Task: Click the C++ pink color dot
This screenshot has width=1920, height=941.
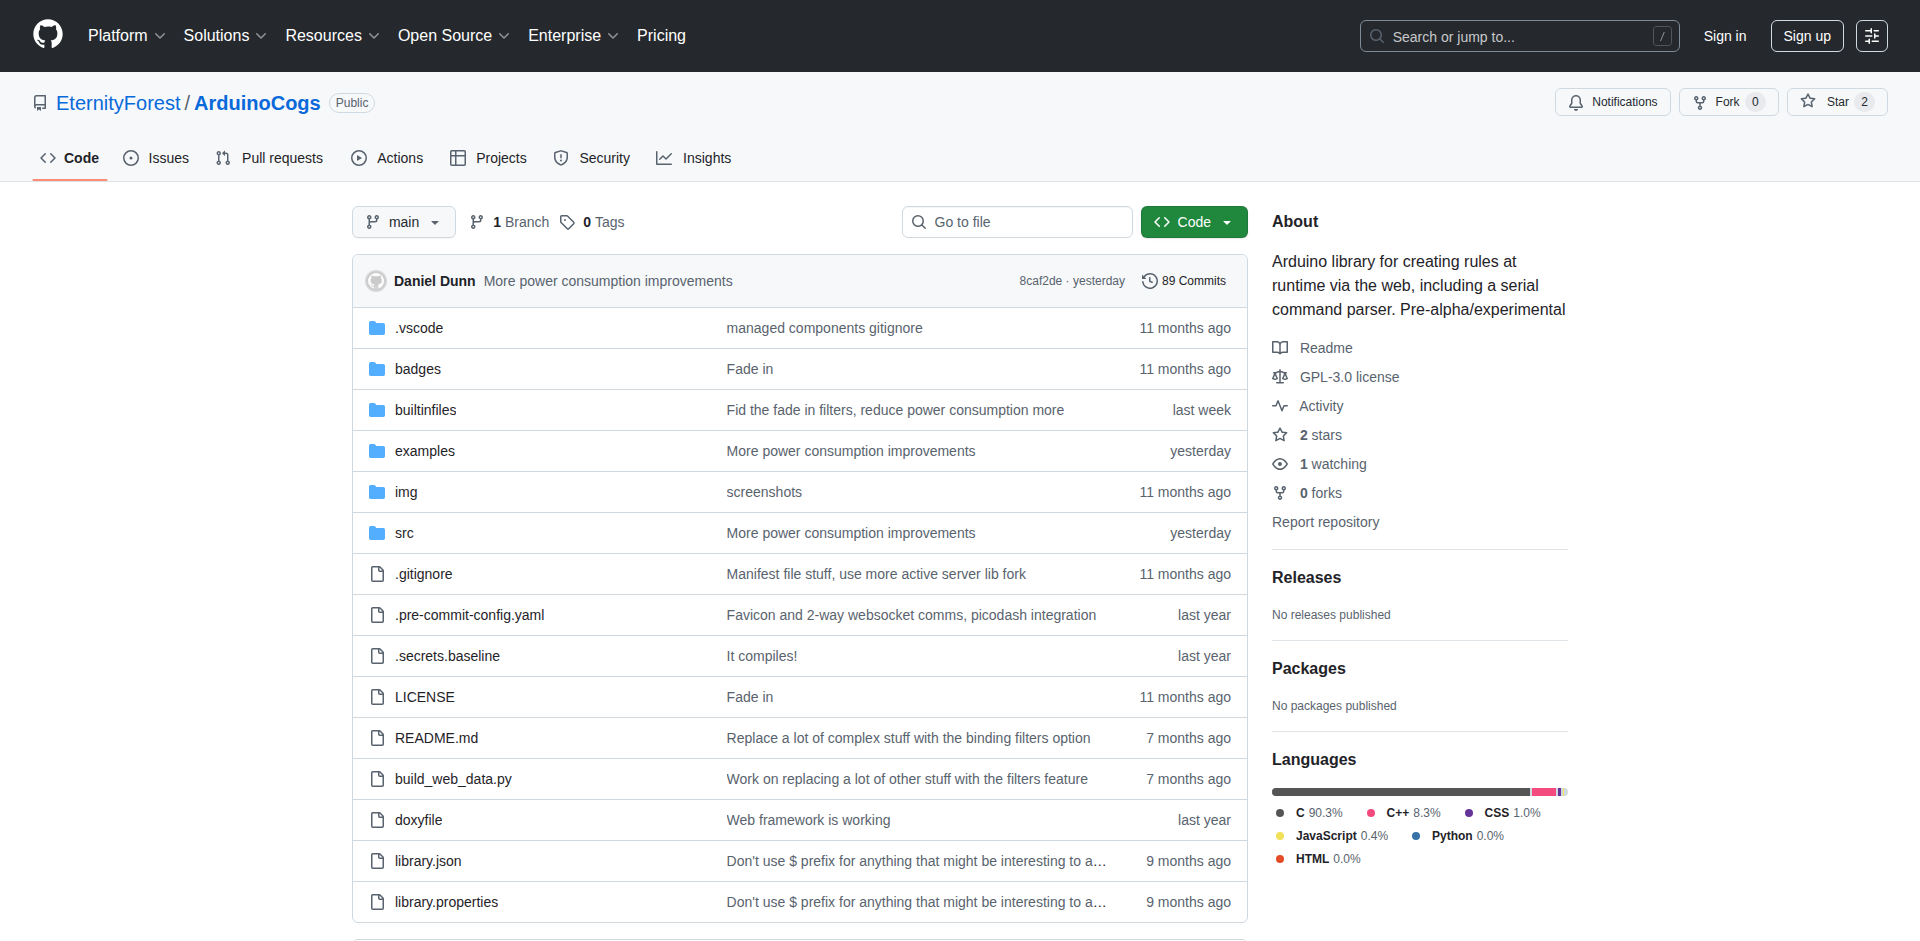Action: [1371, 813]
